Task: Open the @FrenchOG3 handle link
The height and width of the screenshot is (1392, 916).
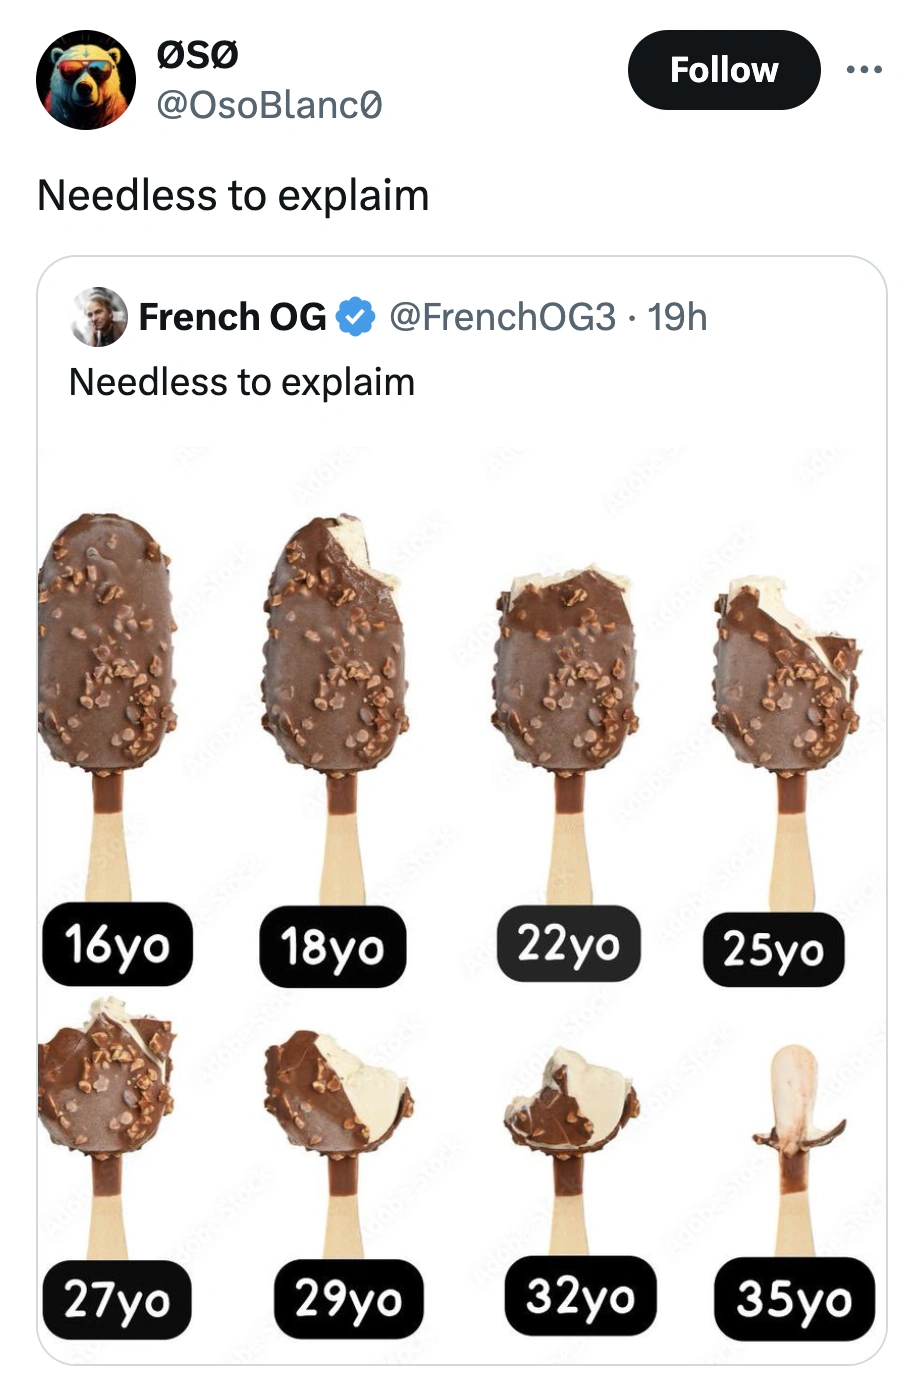Action: coord(505,317)
